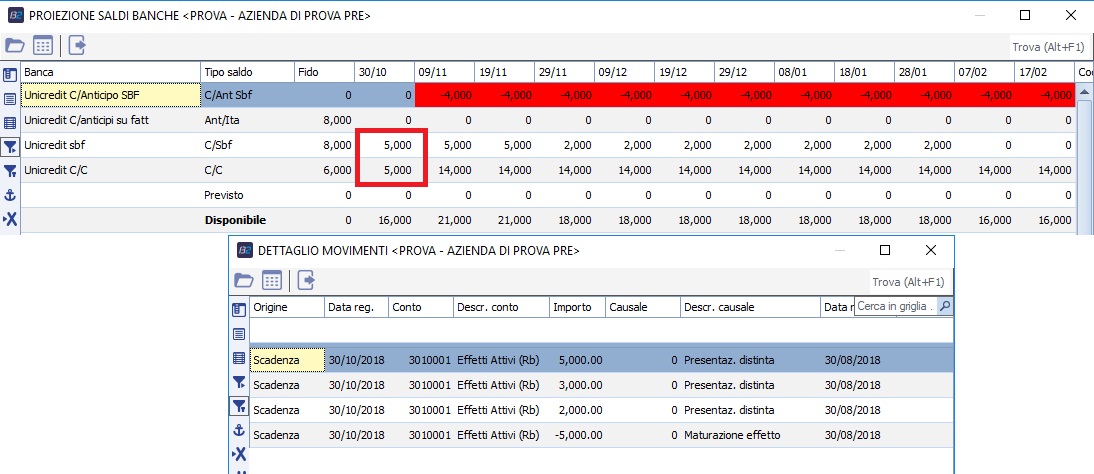Screen dimensions: 1094x474
Task: Click the red -4,000 cell under 09/11
Action: click(444, 95)
